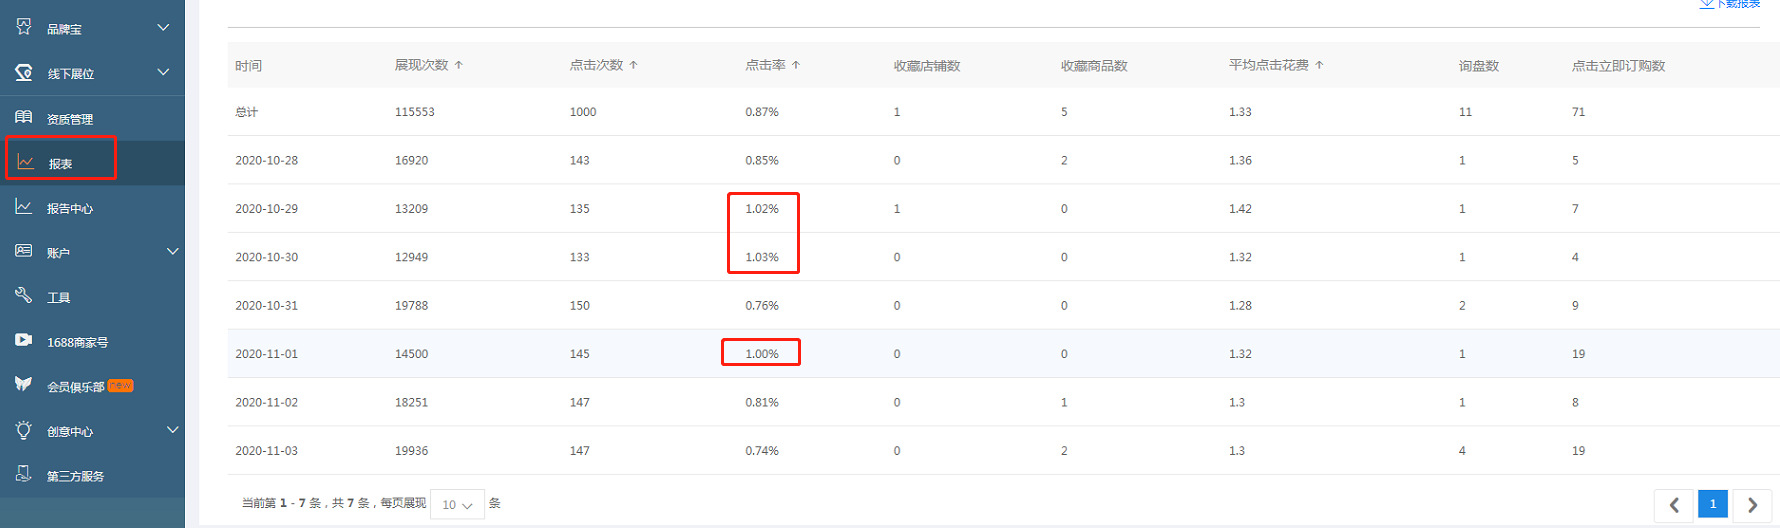Select page 1 in pagination
1780x528 pixels.
point(1713,504)
